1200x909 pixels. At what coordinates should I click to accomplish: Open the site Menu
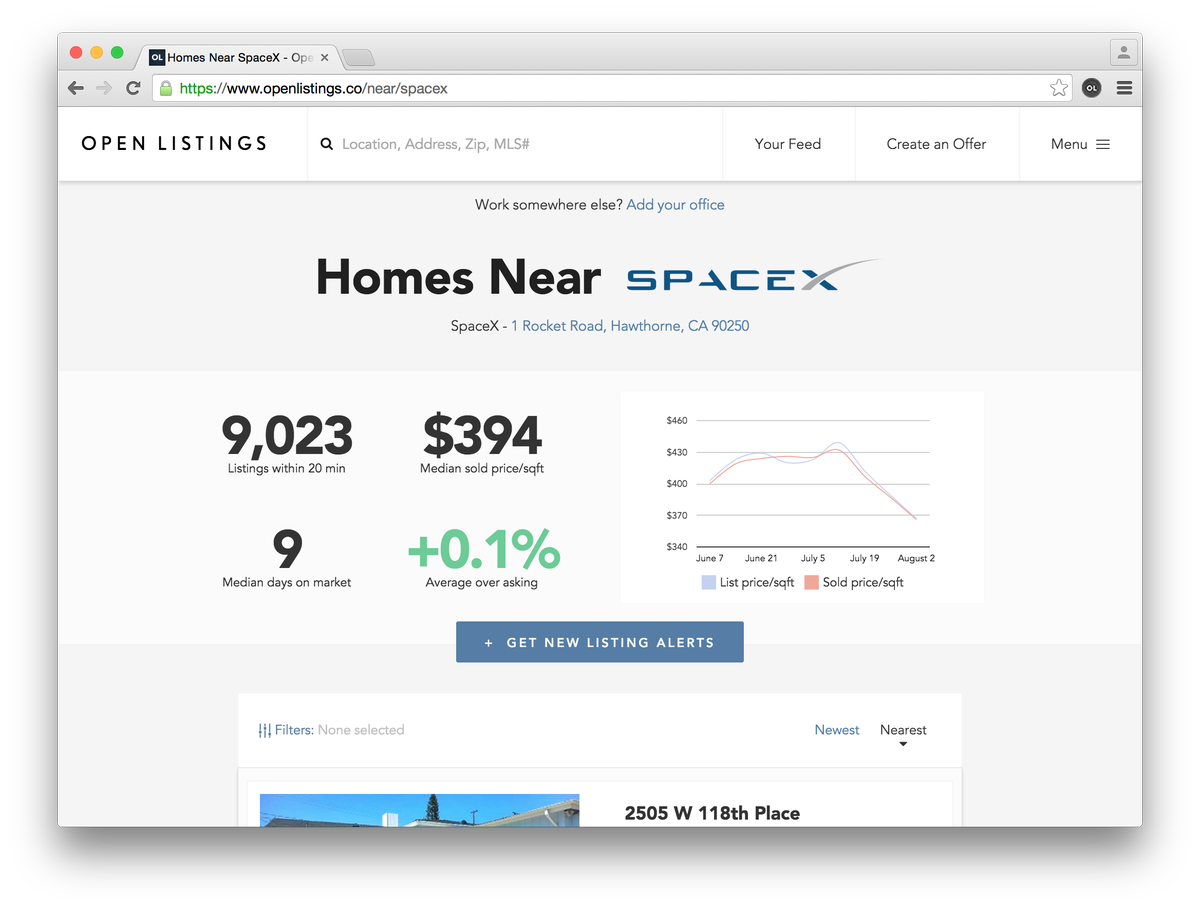coord(1080,144)
